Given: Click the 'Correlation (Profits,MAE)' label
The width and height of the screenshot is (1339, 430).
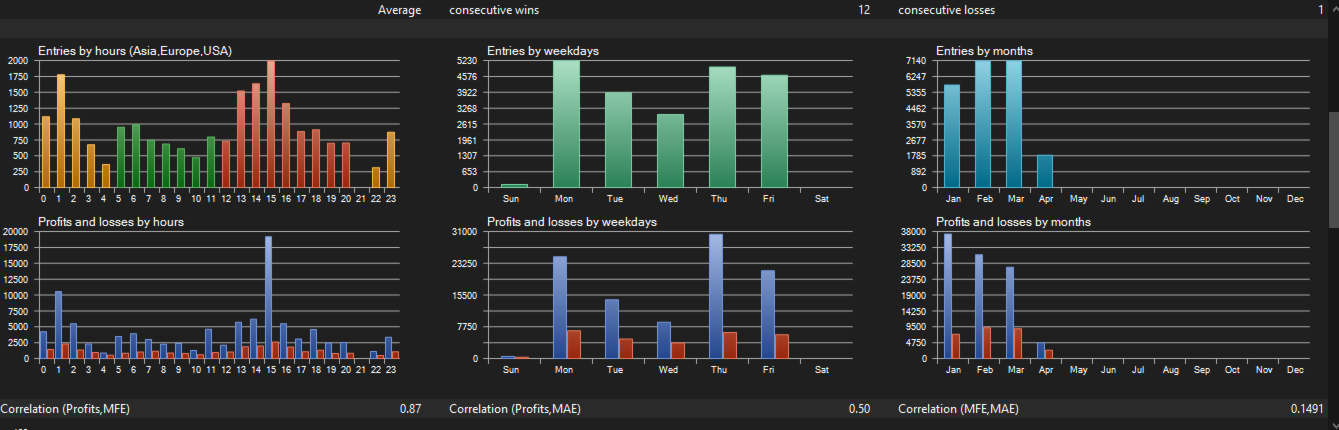Looking at the screenshot, I should [x=515, y=409].
